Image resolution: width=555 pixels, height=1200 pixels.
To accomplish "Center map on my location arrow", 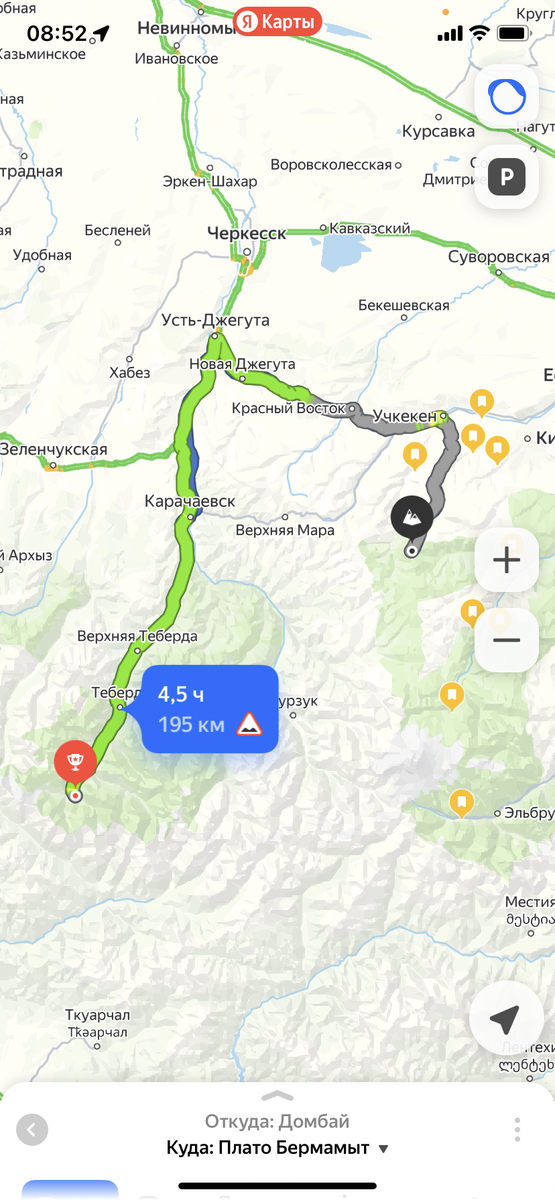I will pyautogui.click(x=505, y=1020).
